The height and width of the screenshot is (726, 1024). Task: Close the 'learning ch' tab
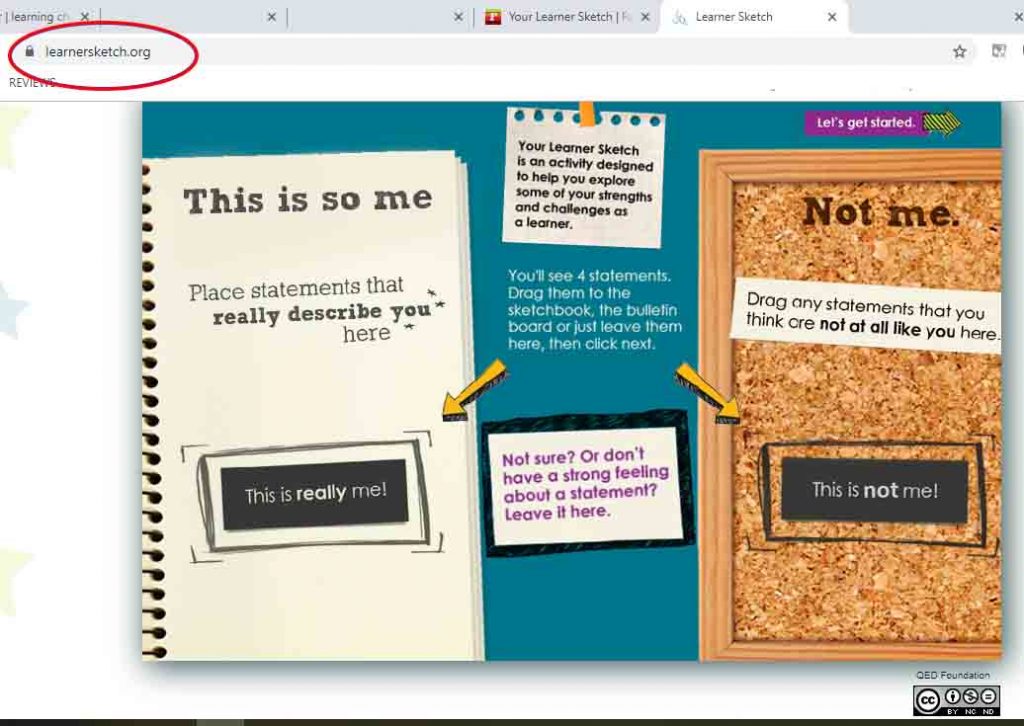[x=85, y=17]
